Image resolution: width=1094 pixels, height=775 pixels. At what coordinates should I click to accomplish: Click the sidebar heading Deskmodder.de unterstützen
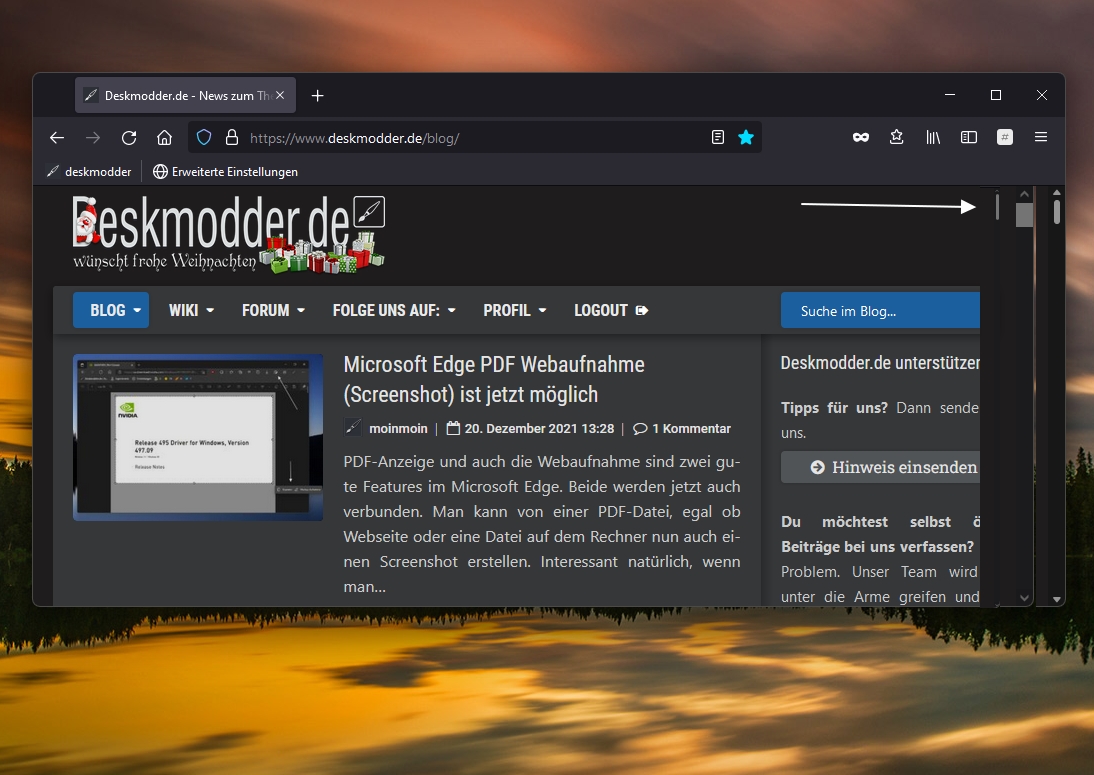(880, 363)
